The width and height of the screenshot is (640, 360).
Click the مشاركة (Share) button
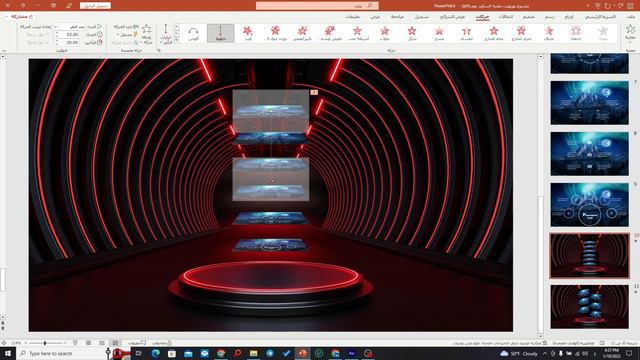click(x=19, y=17)
